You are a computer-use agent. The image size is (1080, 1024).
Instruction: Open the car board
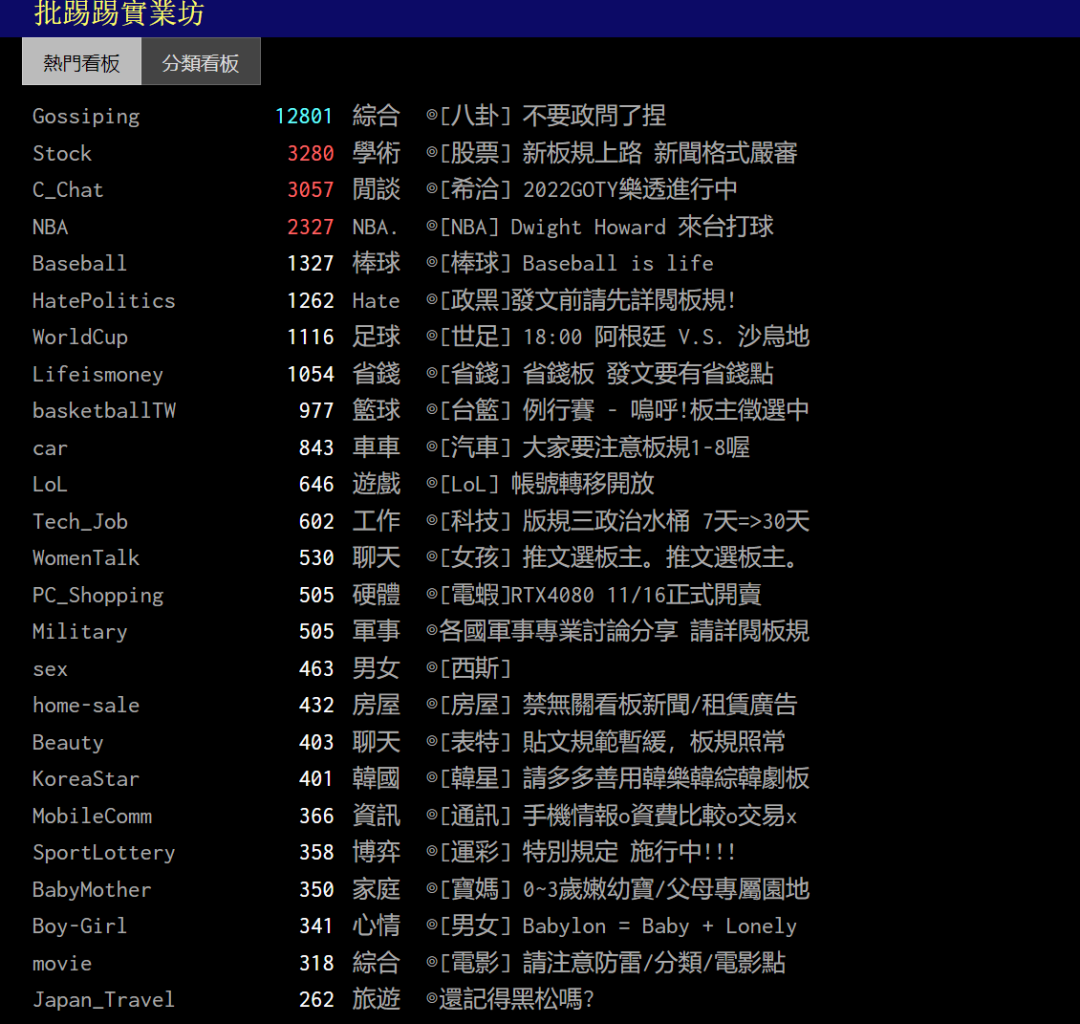(50, 448)
